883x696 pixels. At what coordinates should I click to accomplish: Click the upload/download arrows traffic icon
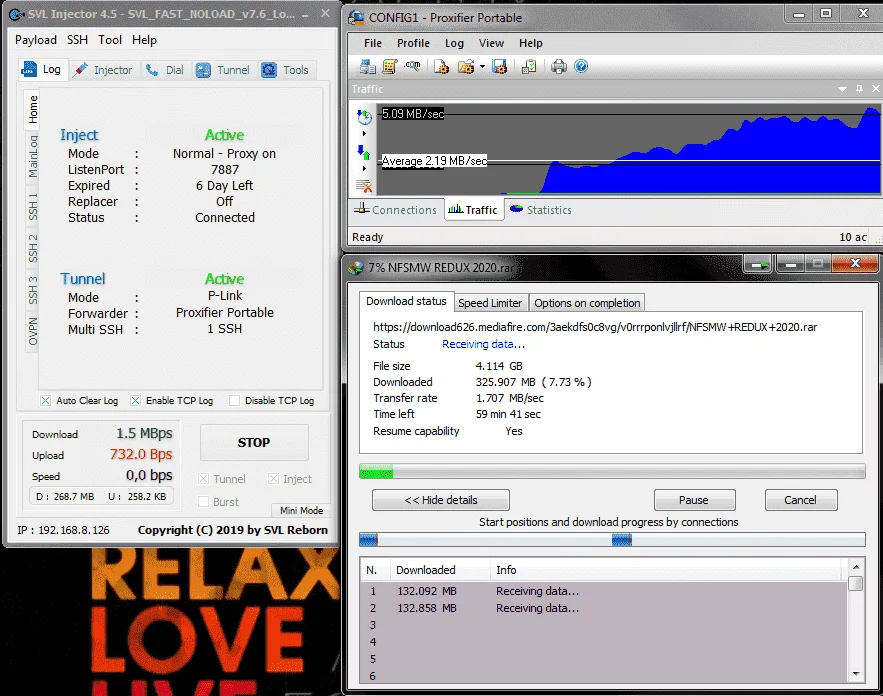[x=364, y=151]
